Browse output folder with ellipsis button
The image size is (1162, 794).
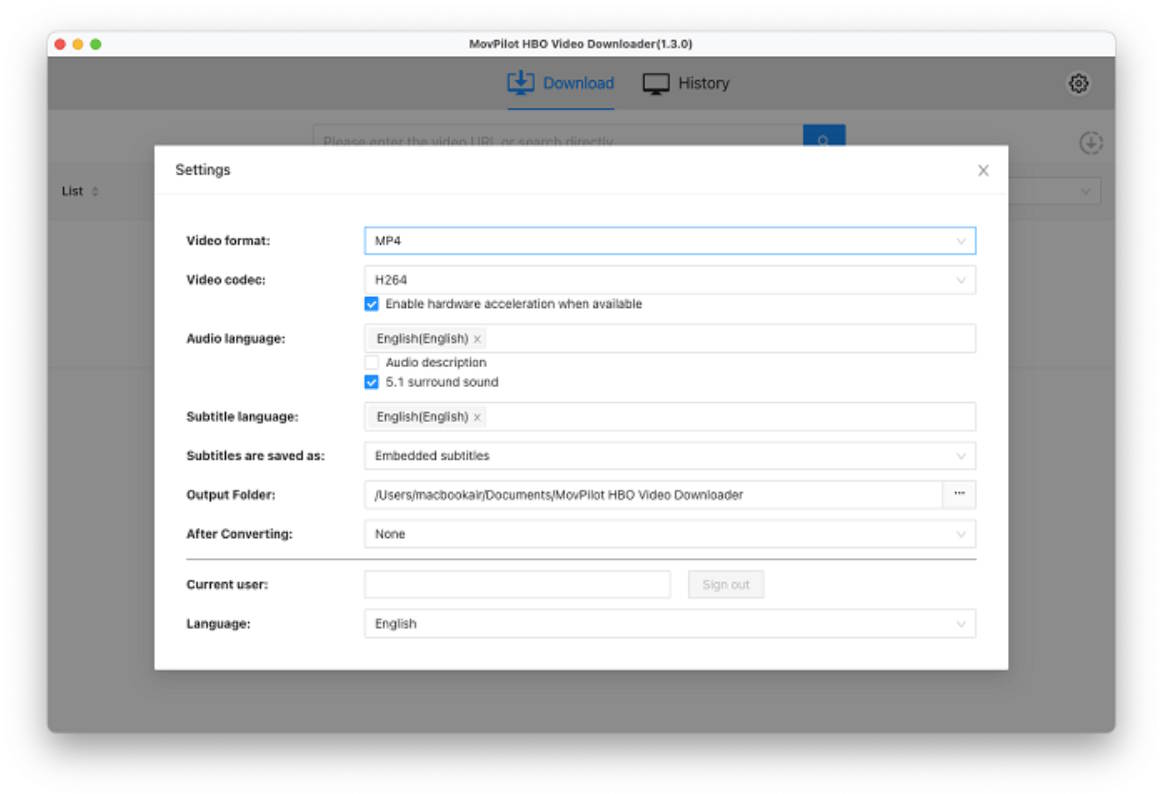[x=959, y=494]
